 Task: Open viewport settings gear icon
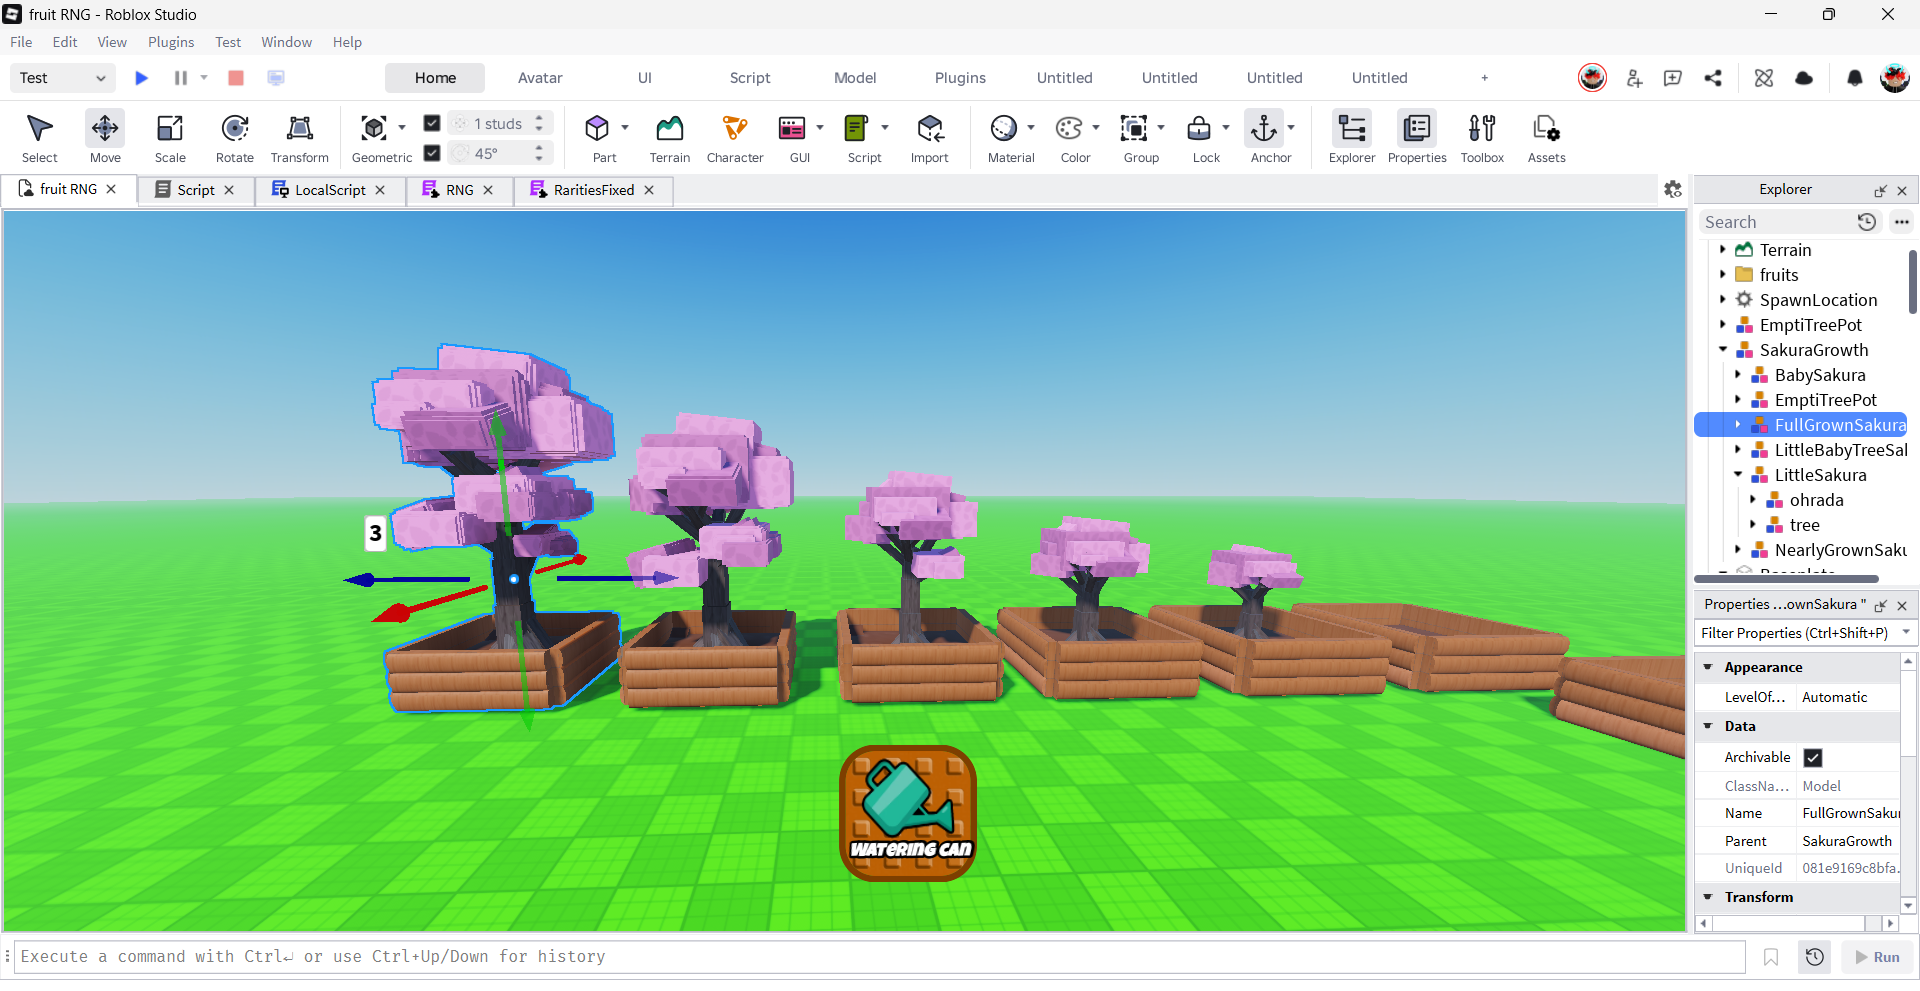click(x=1673, y=189)
